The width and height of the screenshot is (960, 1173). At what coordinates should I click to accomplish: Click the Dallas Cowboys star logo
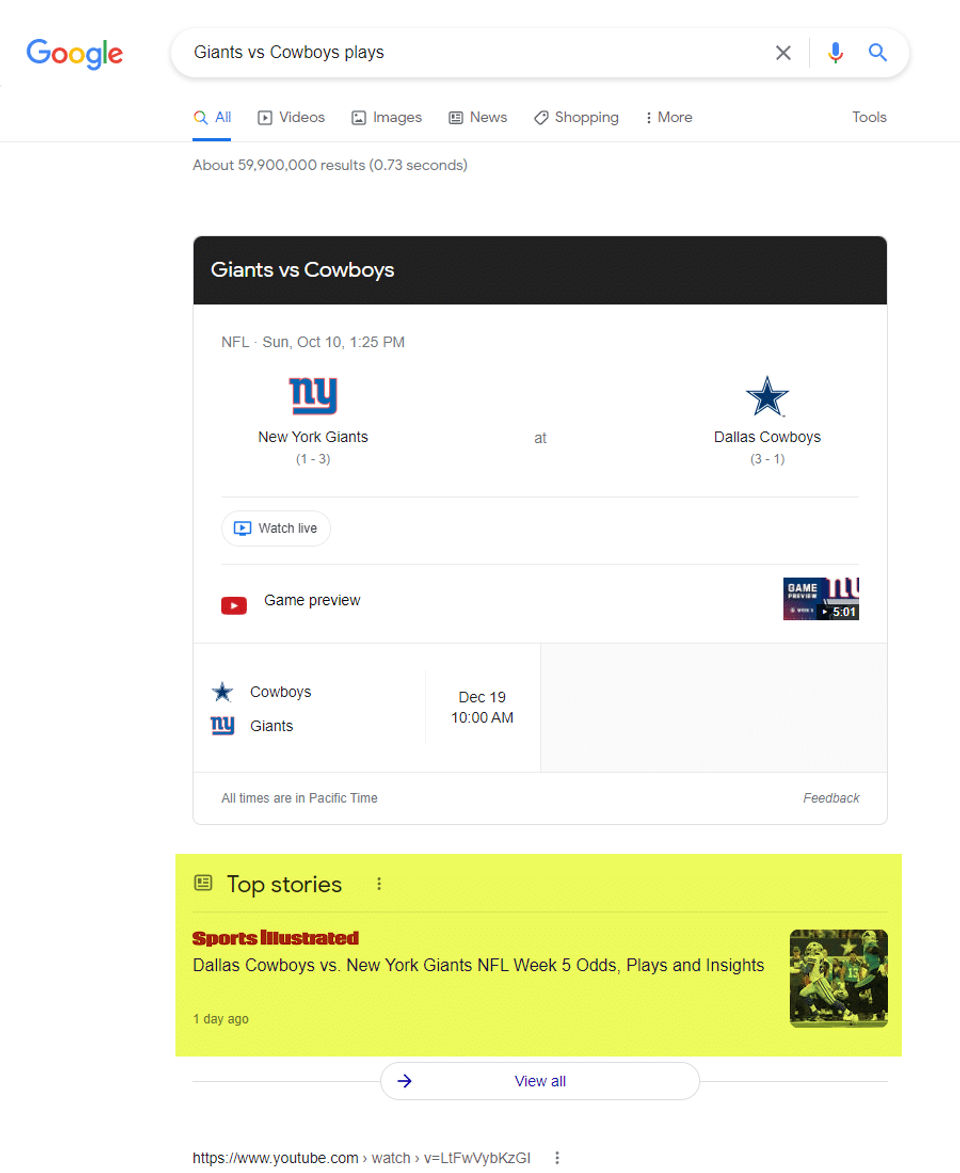(767, 396)
